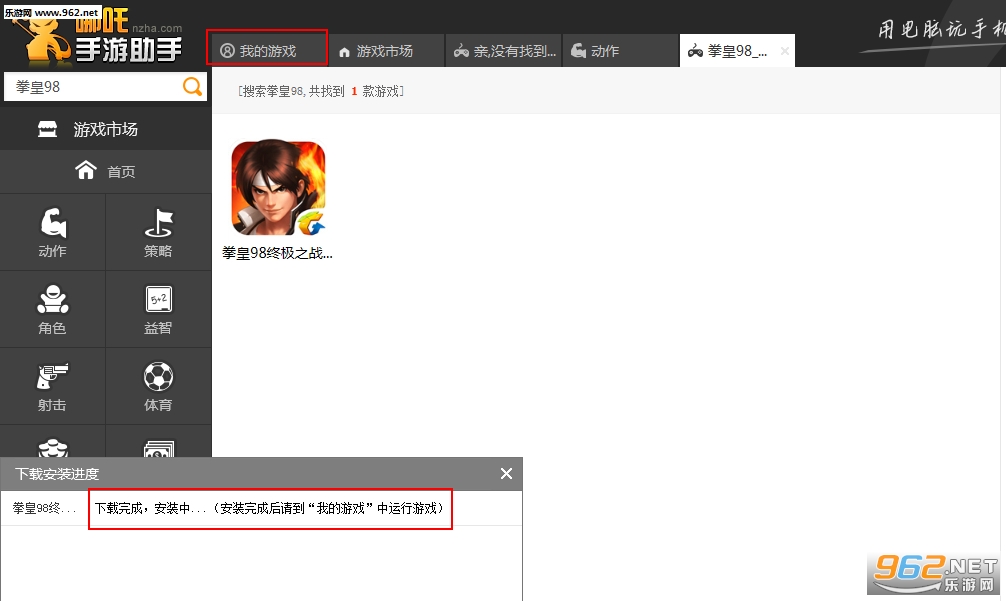Click the 下载完成，安装中 status message

[270, 509]
